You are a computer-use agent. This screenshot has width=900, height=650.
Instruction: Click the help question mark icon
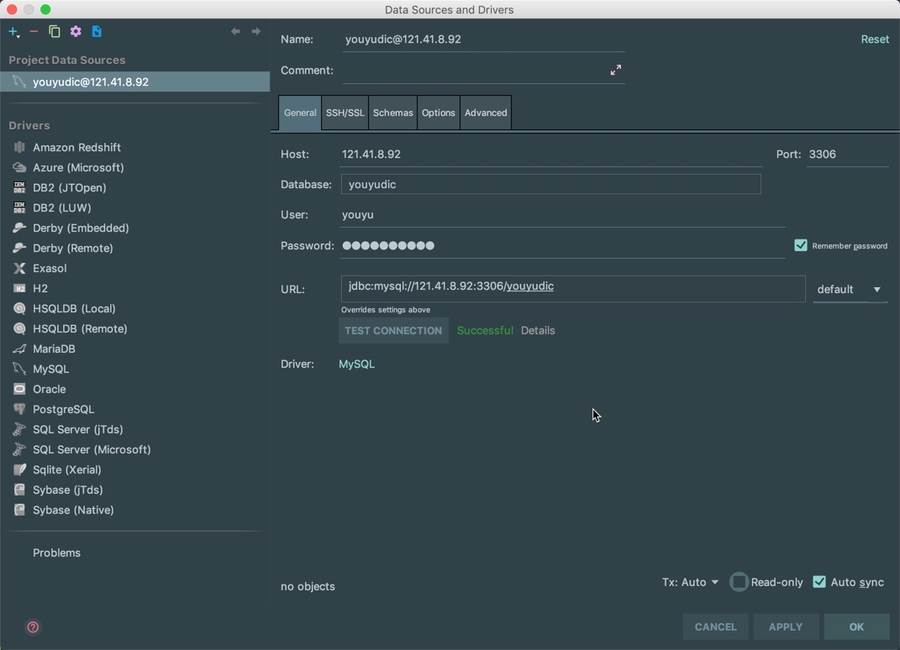coord(33,627)
